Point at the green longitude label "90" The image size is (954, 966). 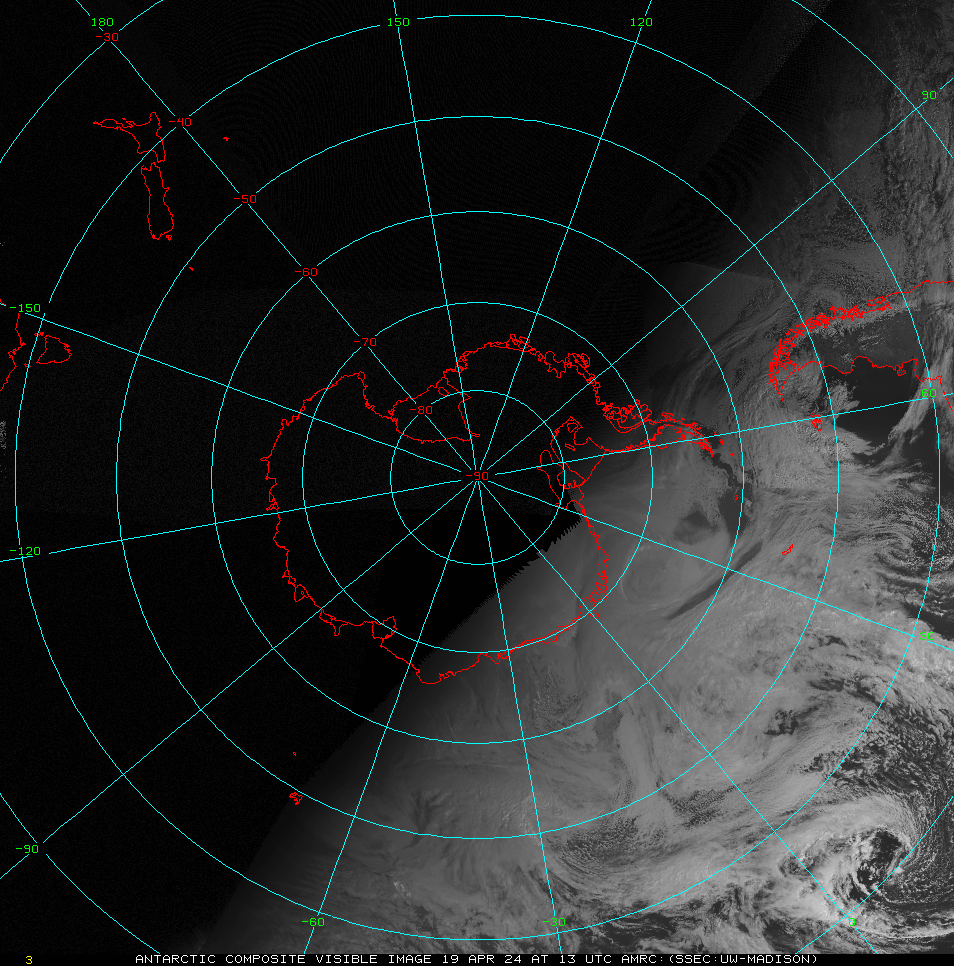[x=929, y=95]
